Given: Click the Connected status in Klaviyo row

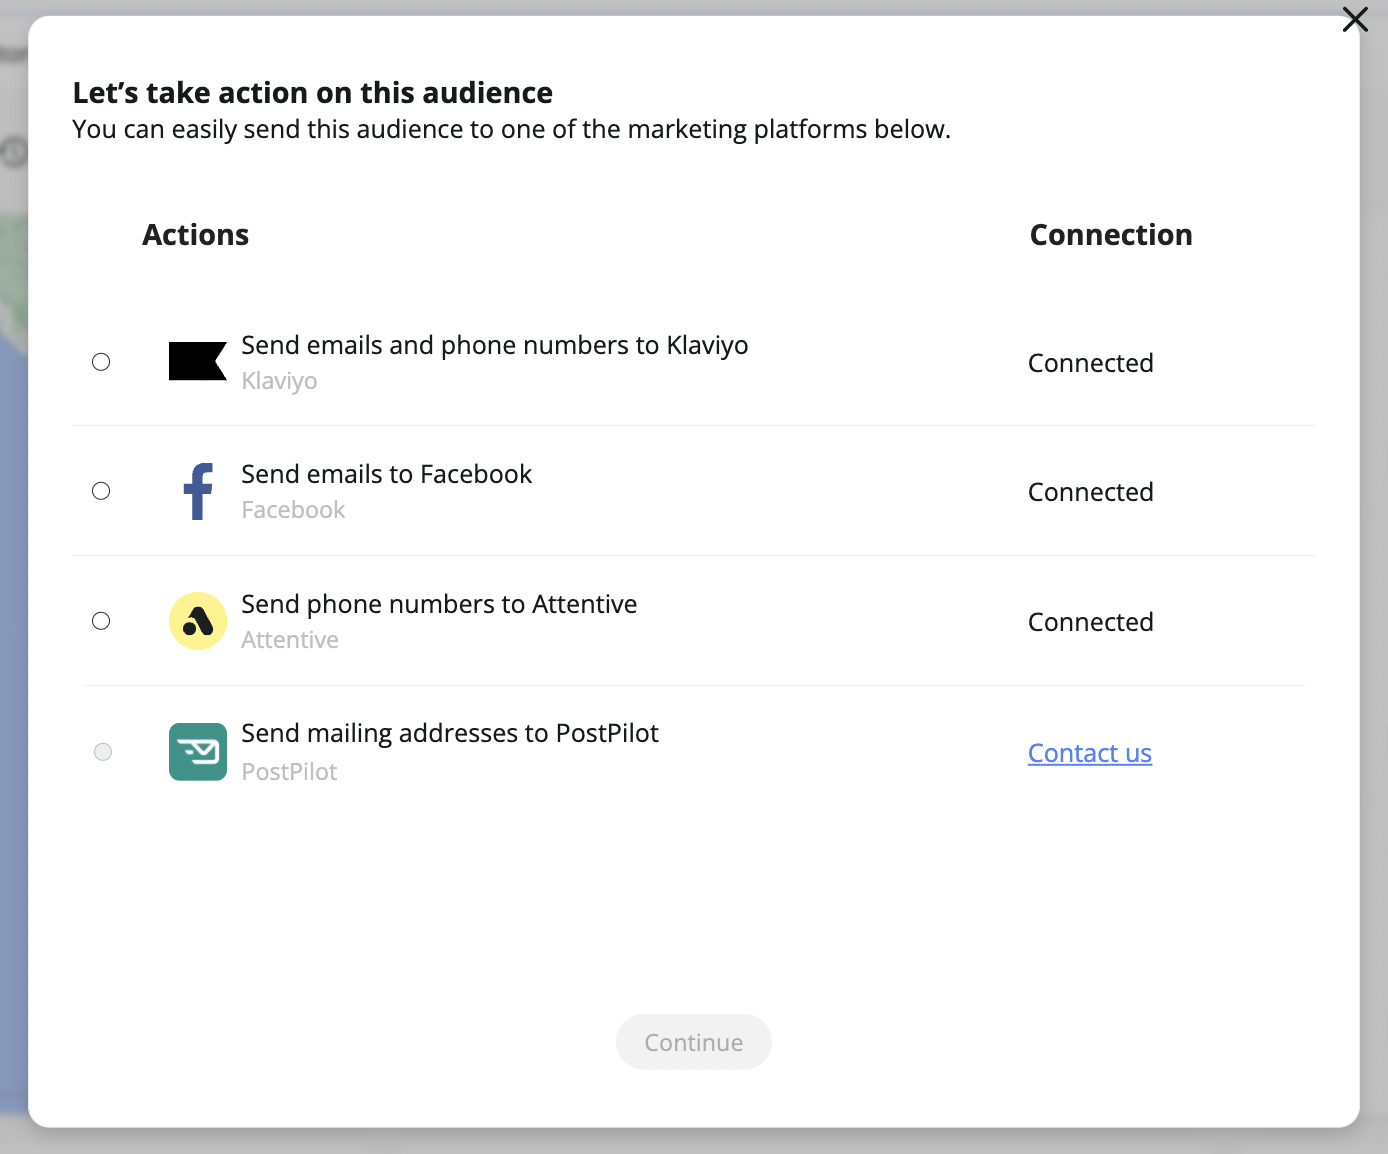Looking at the screenshot, I should (x=1091, y=363).
